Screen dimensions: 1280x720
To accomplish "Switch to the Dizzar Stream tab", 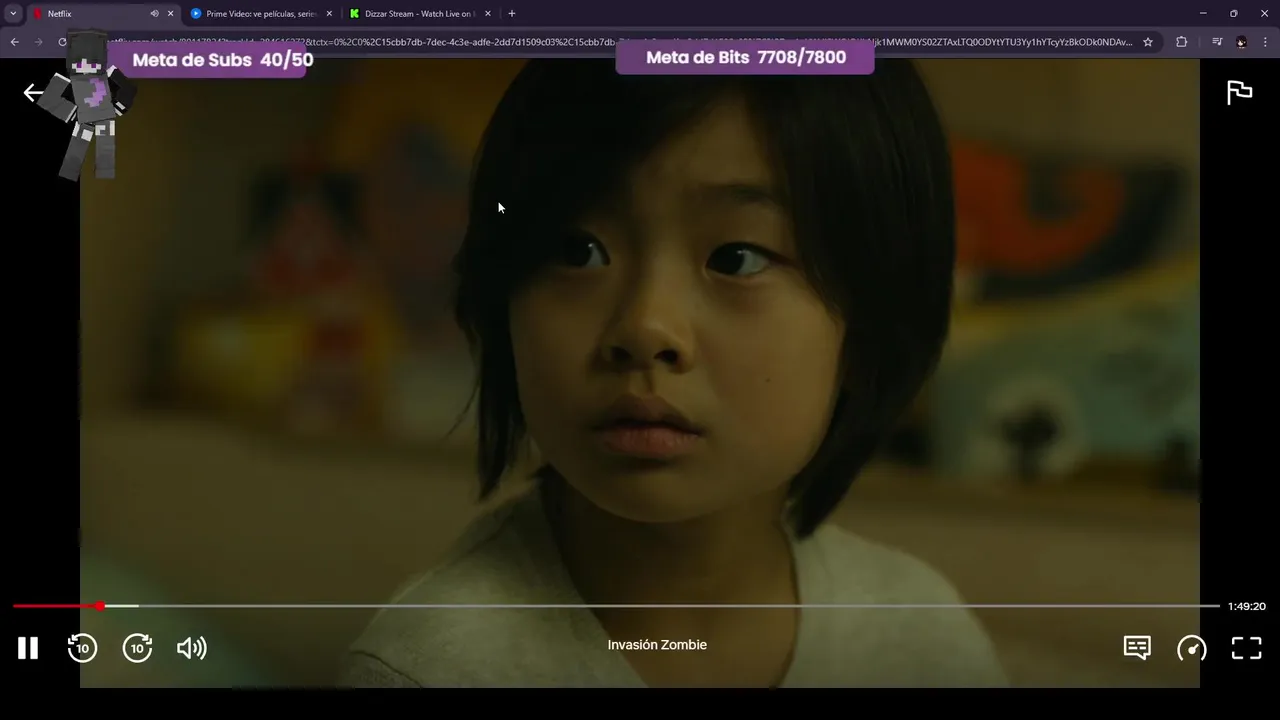I will click(418, 14).
